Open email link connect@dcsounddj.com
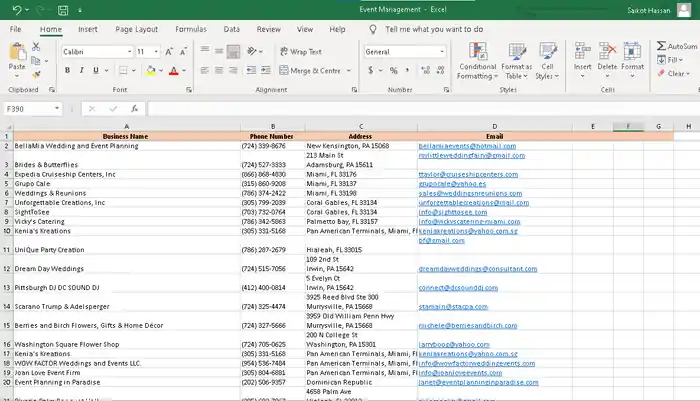Viewport: 700px width, 401px height. pyautogui.click(x=458, y=288)
